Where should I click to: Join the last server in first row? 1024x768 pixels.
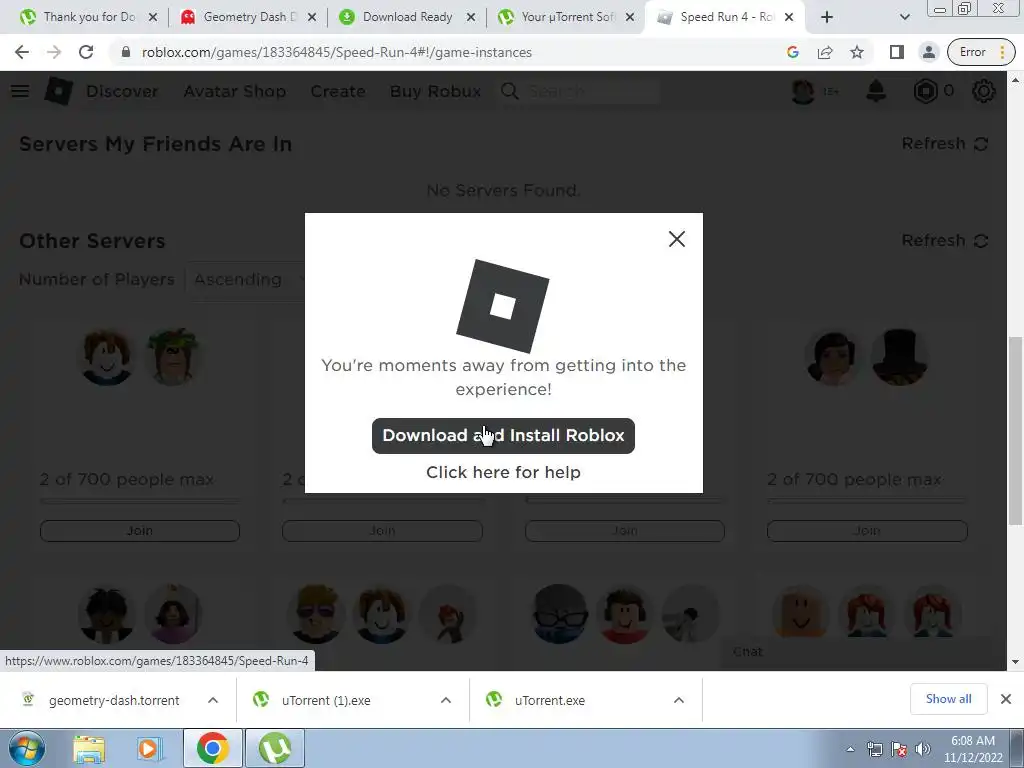pyautogui.click(x=867, y=530)
